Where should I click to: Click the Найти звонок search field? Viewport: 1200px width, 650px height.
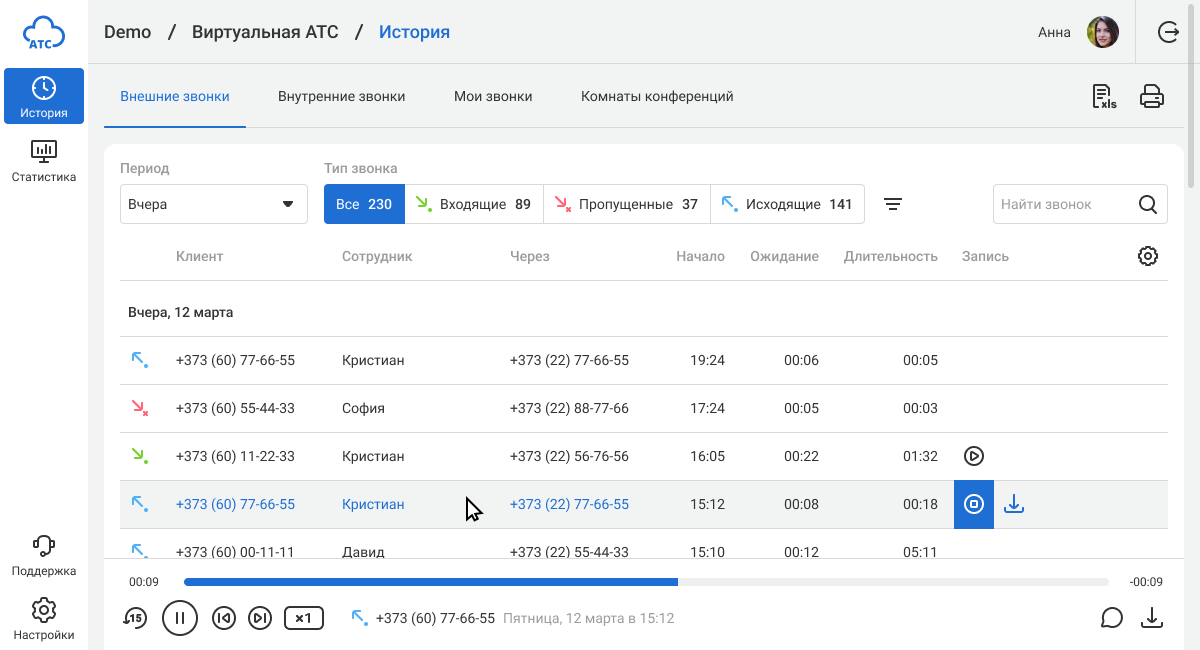[x=1064, y=204]
